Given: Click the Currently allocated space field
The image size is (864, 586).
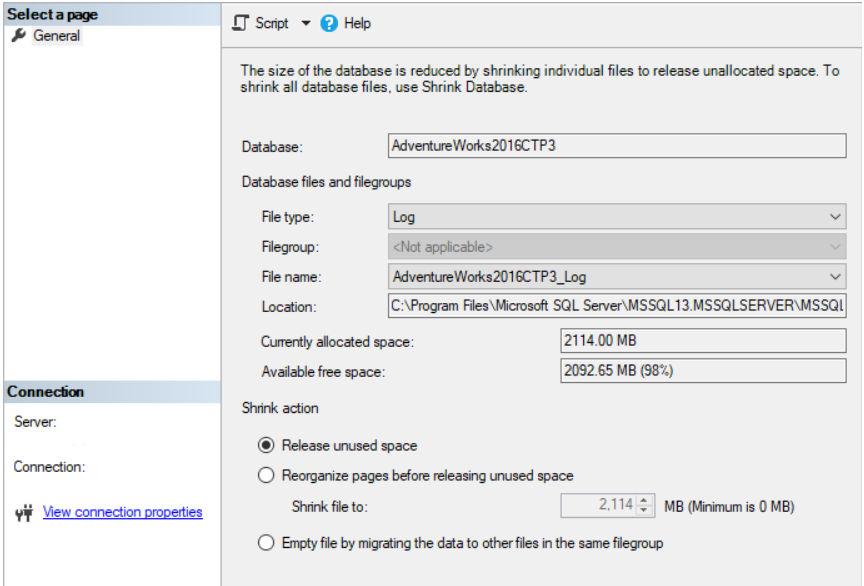Looking at the screenshot, I should coord(704,341).
